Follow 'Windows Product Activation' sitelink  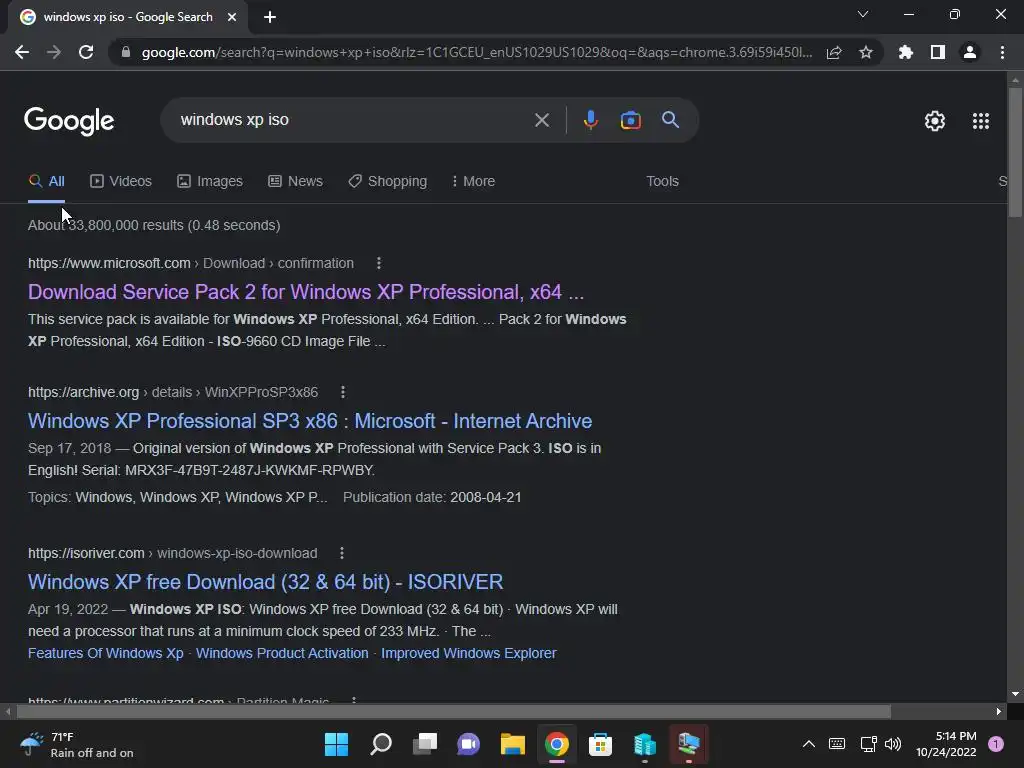(282, 653)
